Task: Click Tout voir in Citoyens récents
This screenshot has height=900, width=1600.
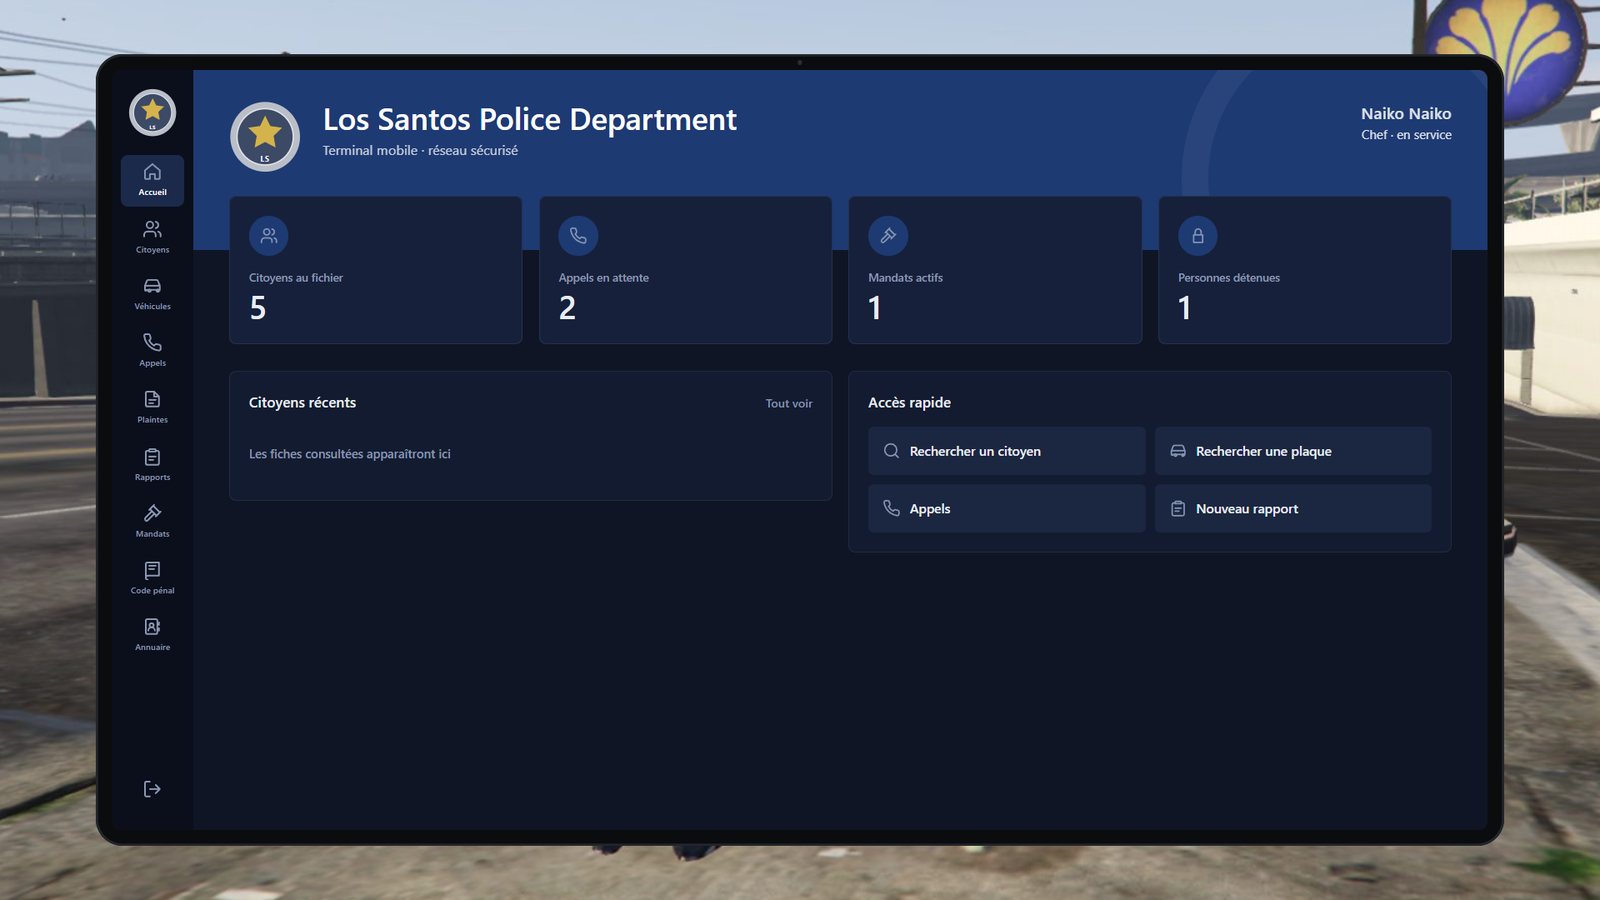Action: click(789, 404)
